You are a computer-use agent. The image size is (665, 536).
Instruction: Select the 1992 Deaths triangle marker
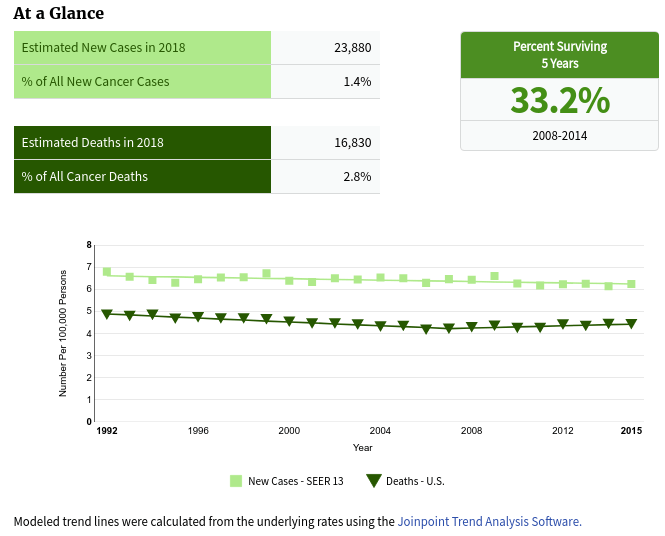pos(107,315)
